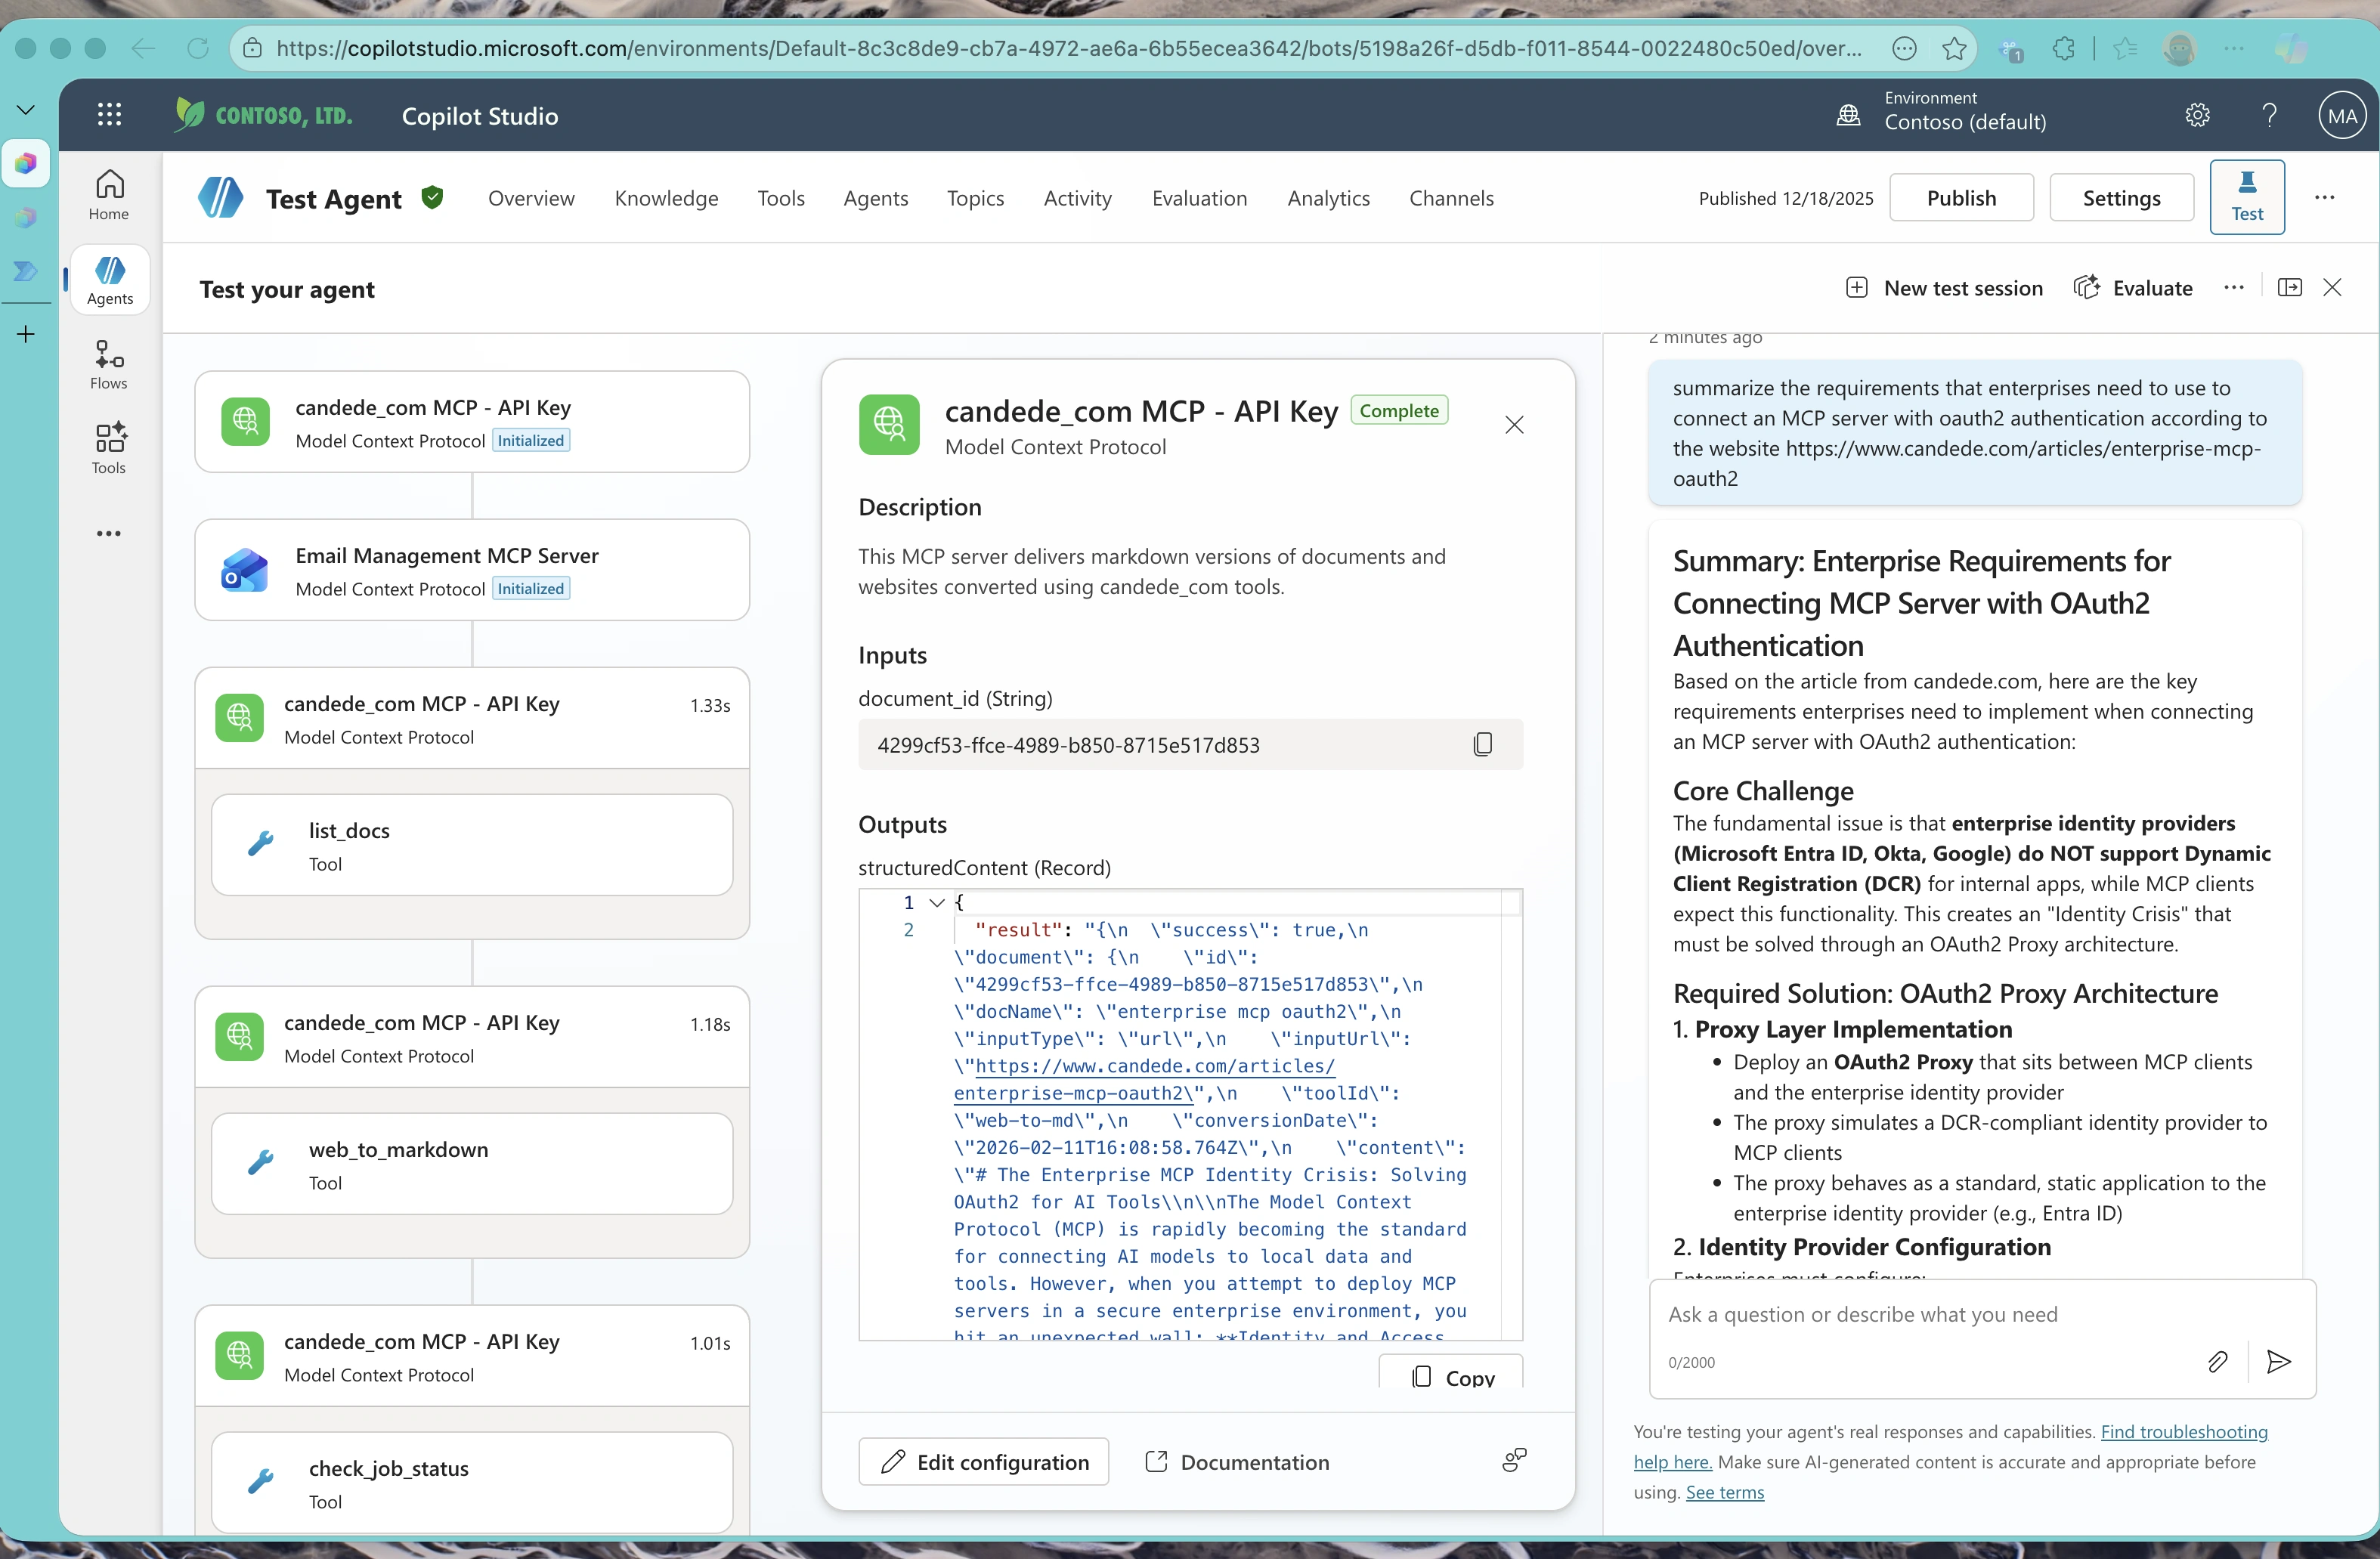The width and height of the screenshot is (2380, 1559).
Task: Expand the browser sidebar chevron
Action: [26, 109]
